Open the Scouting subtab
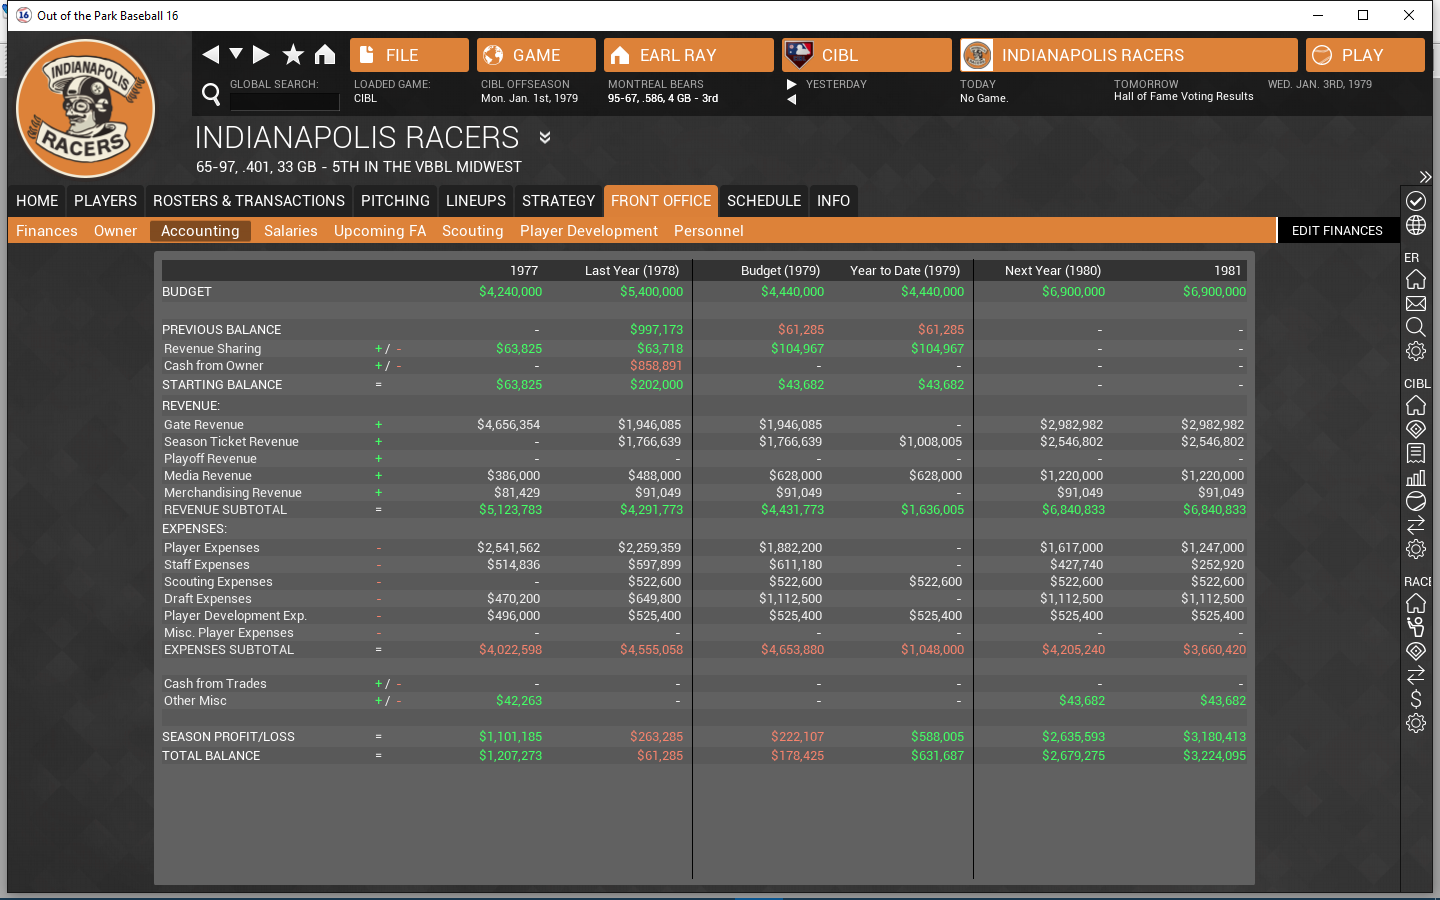Screen dimensions: 1440x900 click(x=473, y=231)
